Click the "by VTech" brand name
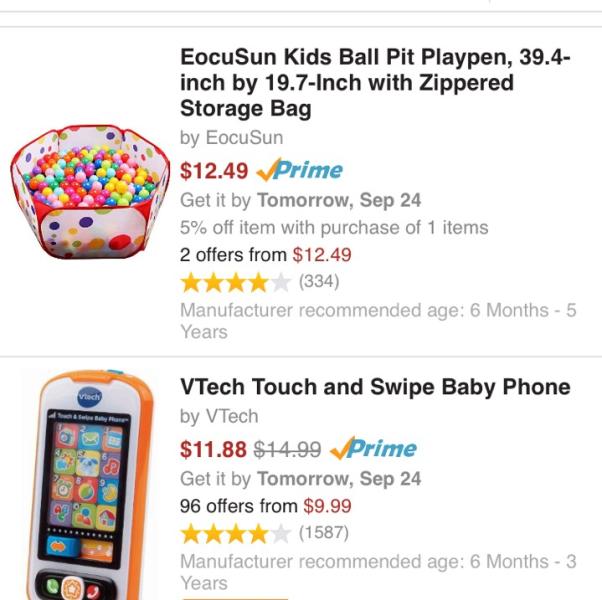 (219, 416)
